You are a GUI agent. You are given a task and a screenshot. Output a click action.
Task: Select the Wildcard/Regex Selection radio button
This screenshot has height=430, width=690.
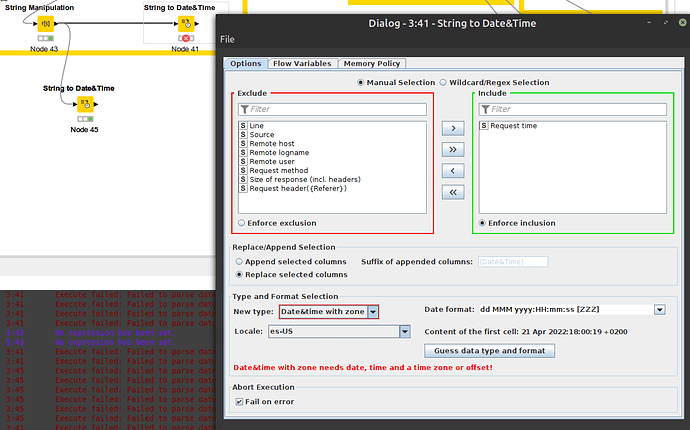(x=443, y=83)
